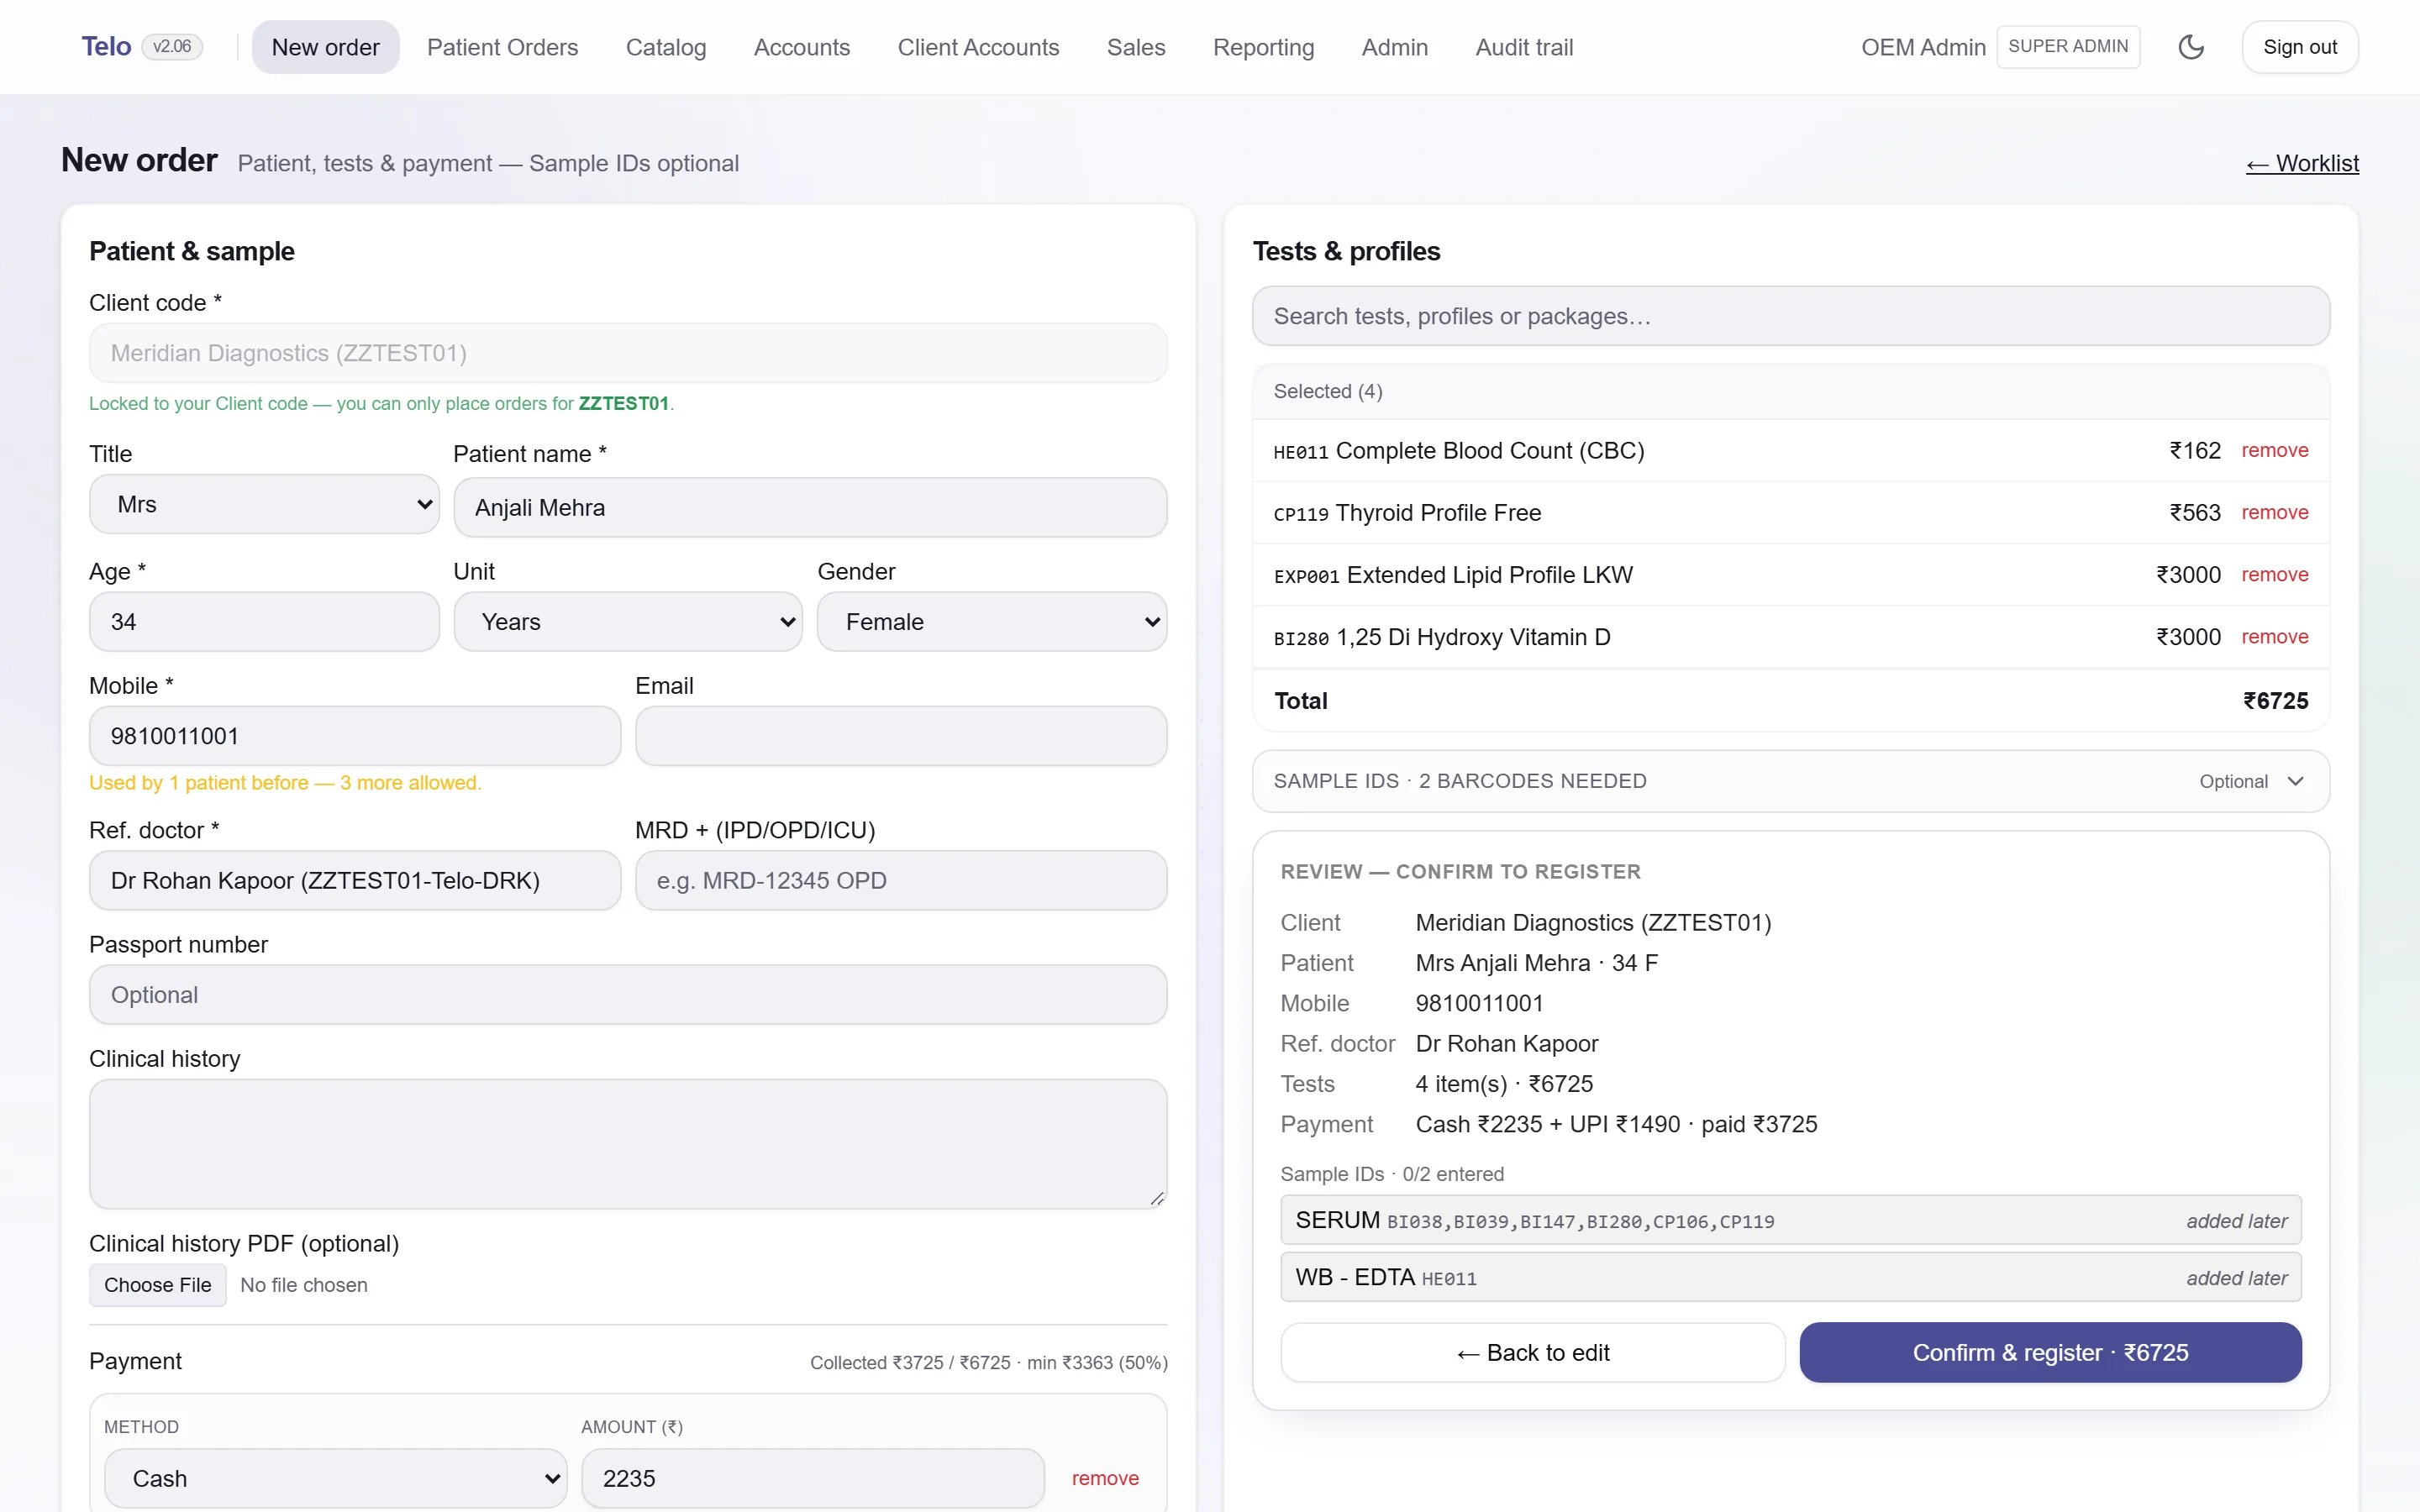Open the Gender dropdown showing Female

coord(992,621)
